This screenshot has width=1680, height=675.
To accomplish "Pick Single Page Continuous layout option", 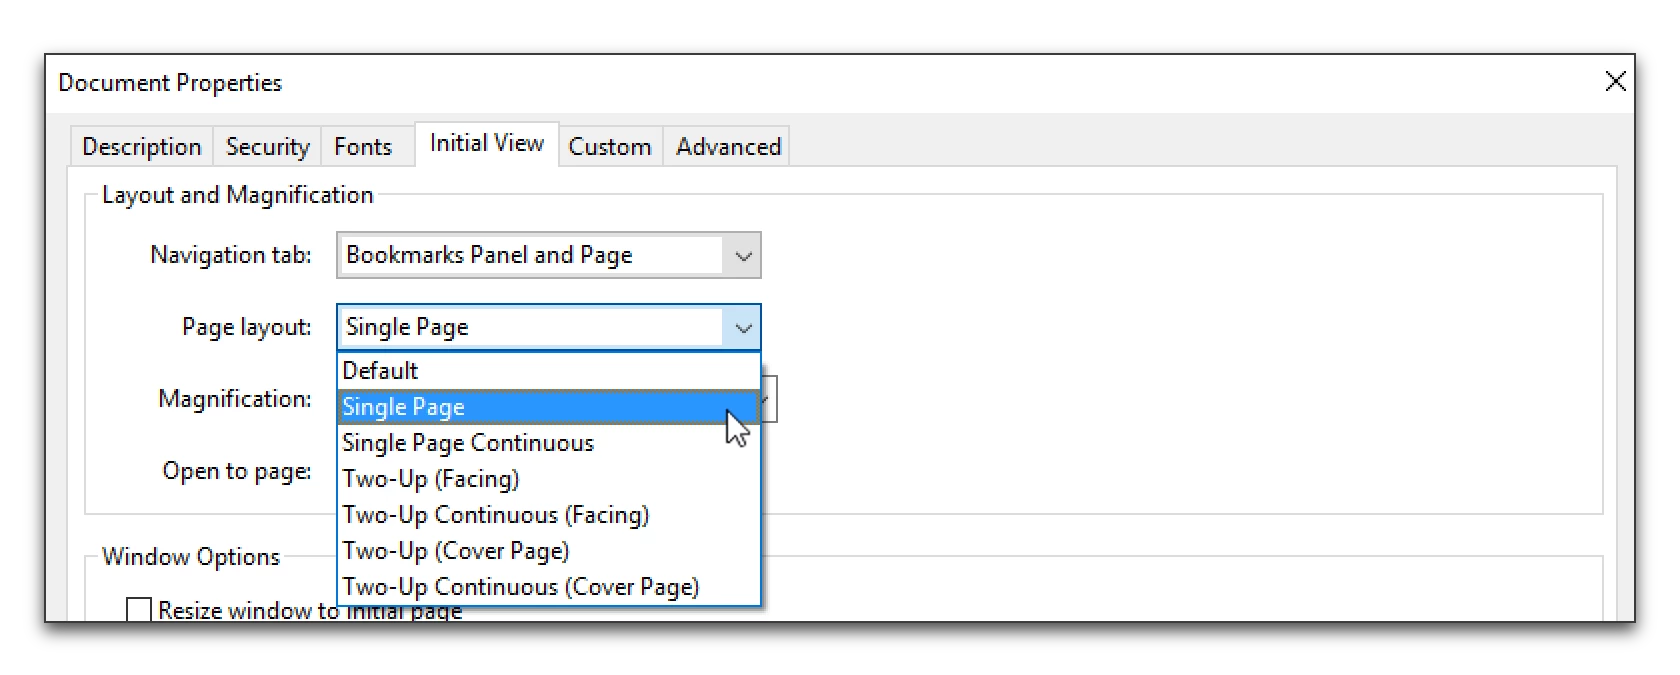I will tap(549, 443).
